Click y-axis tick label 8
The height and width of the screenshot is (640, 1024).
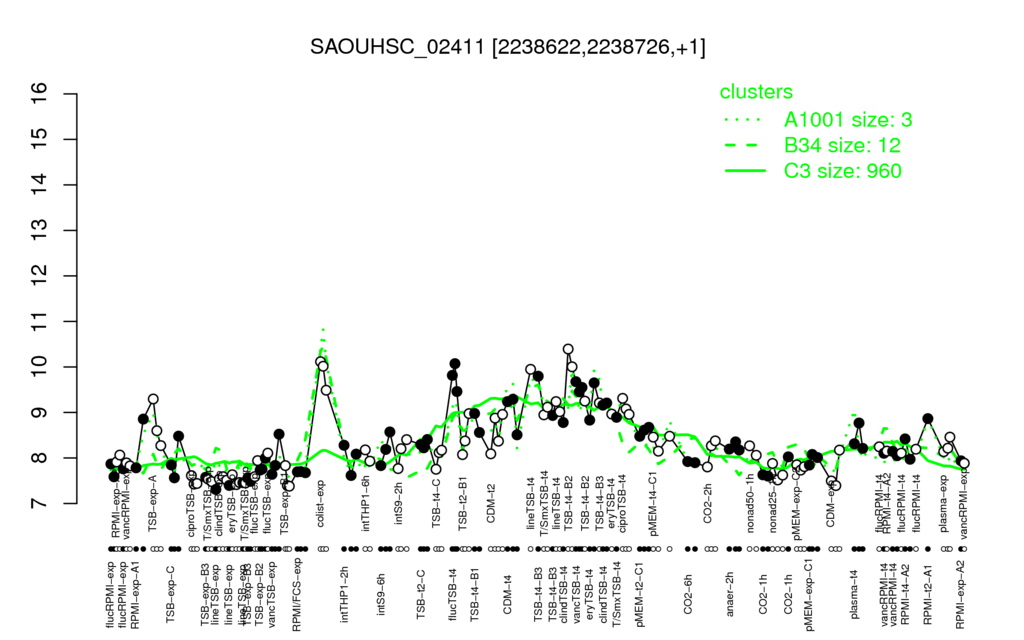pyautogui.click(x=40, y=458)
